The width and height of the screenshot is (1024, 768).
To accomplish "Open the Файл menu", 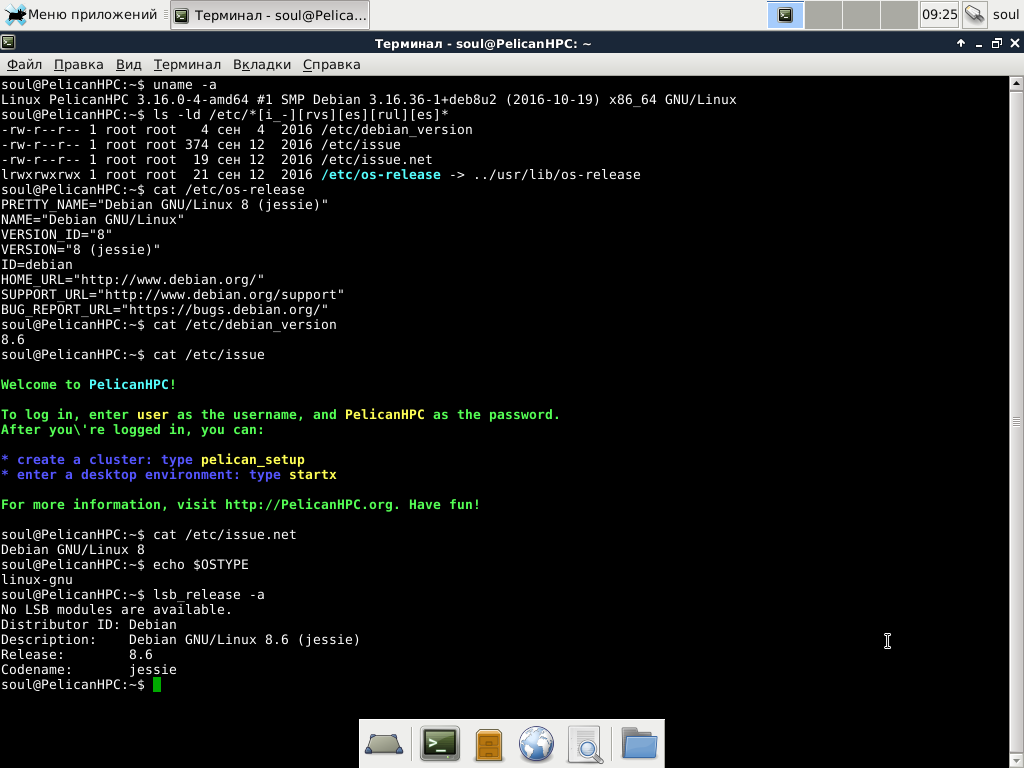I will pos(24,65).
